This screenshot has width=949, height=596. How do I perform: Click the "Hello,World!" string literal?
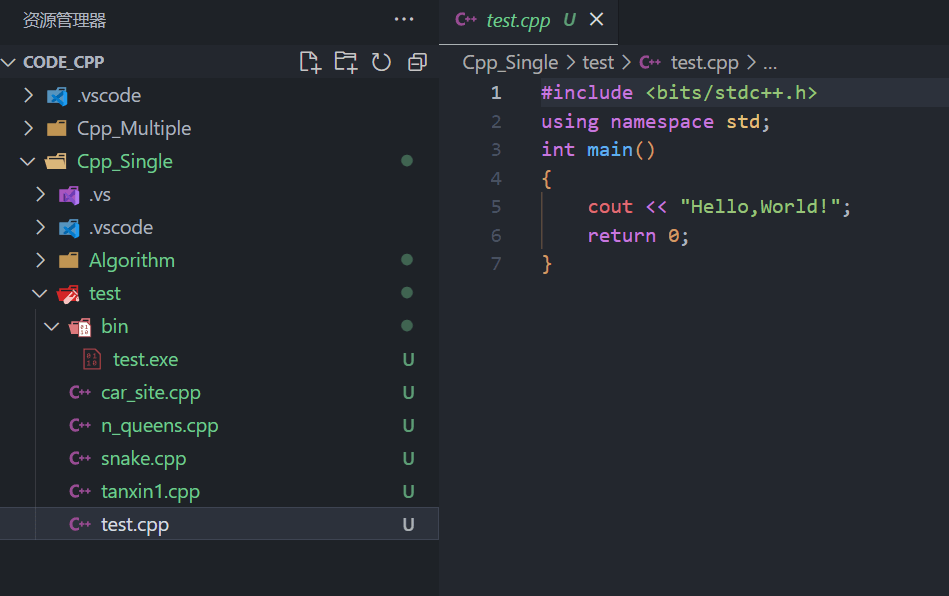point(760,207)
